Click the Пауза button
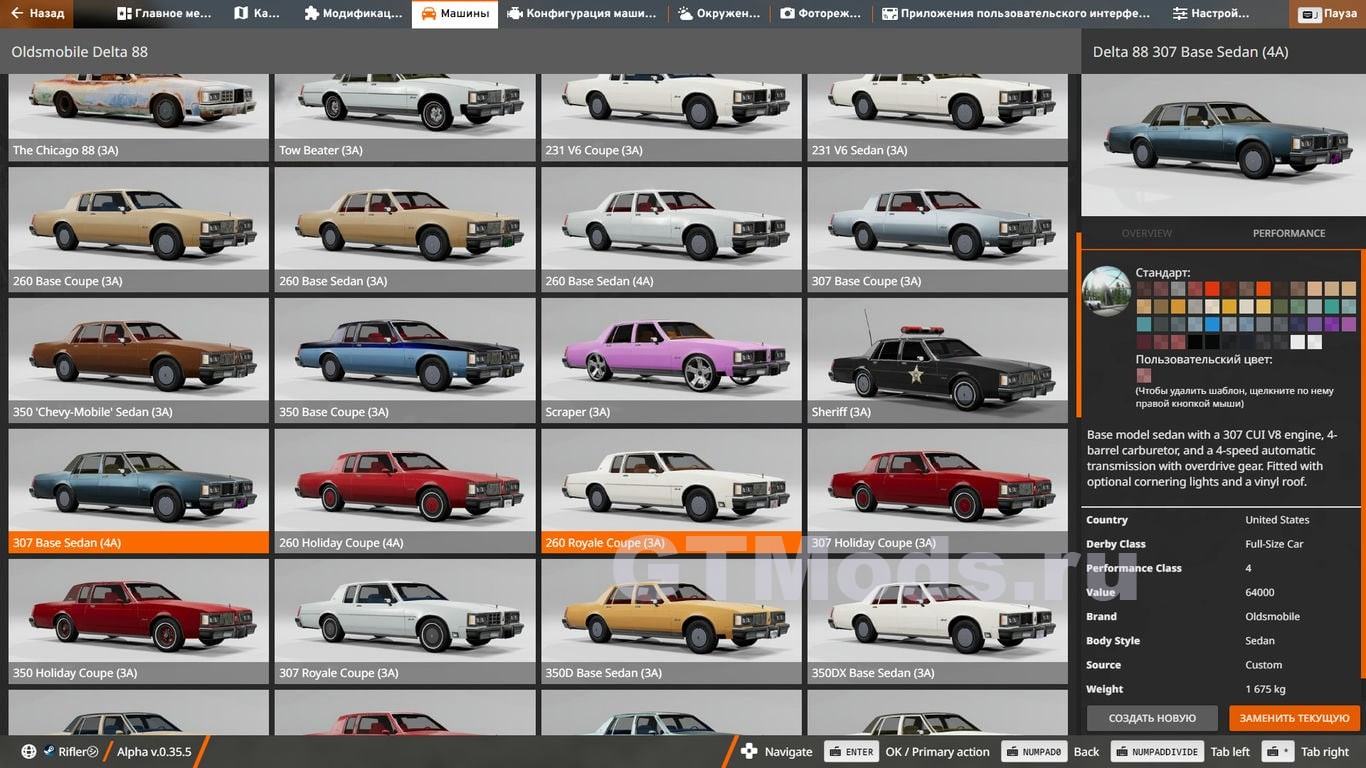Image resolution: width=1366 pixels, height=768 pixels. tap(1329, 15)
